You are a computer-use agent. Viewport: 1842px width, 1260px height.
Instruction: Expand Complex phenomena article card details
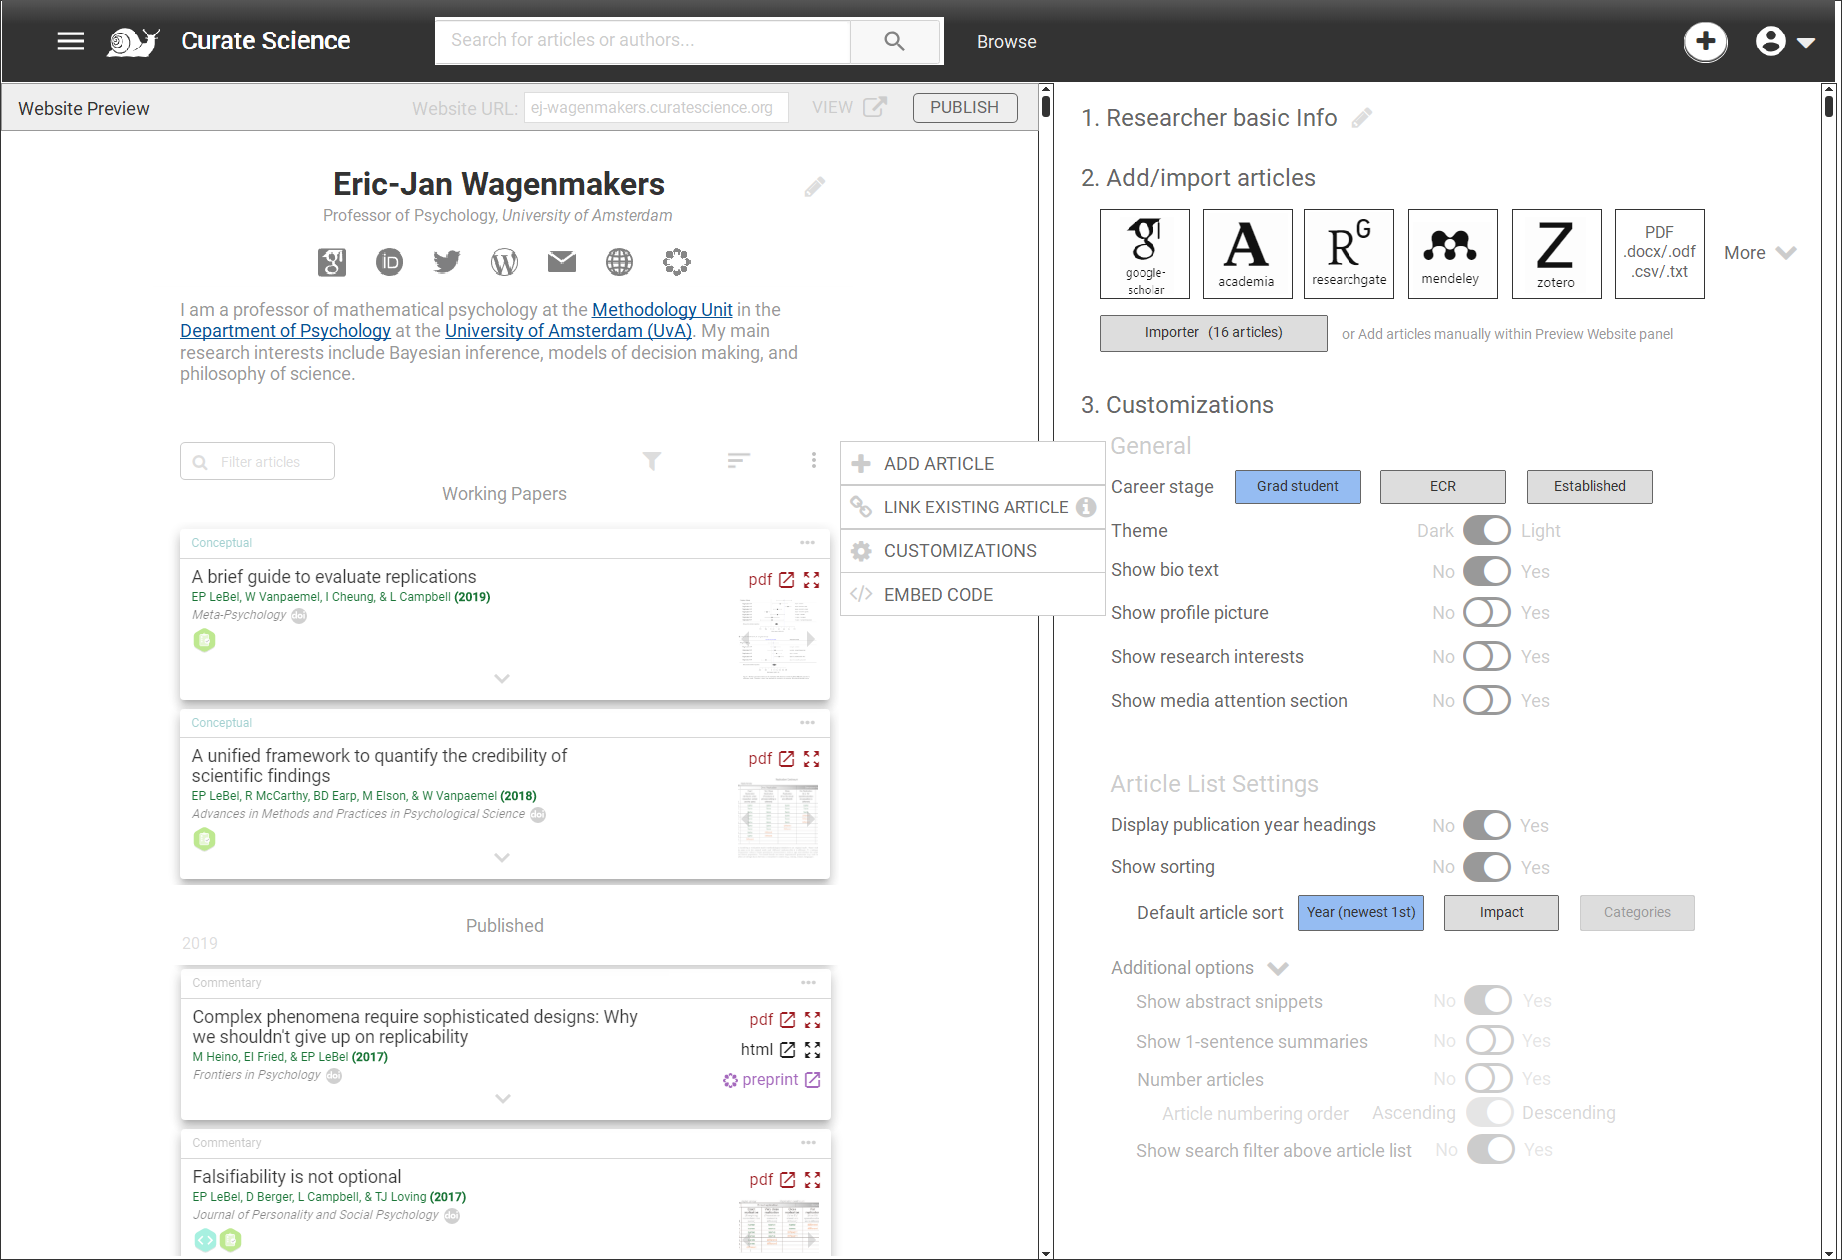pos(503,1098)
